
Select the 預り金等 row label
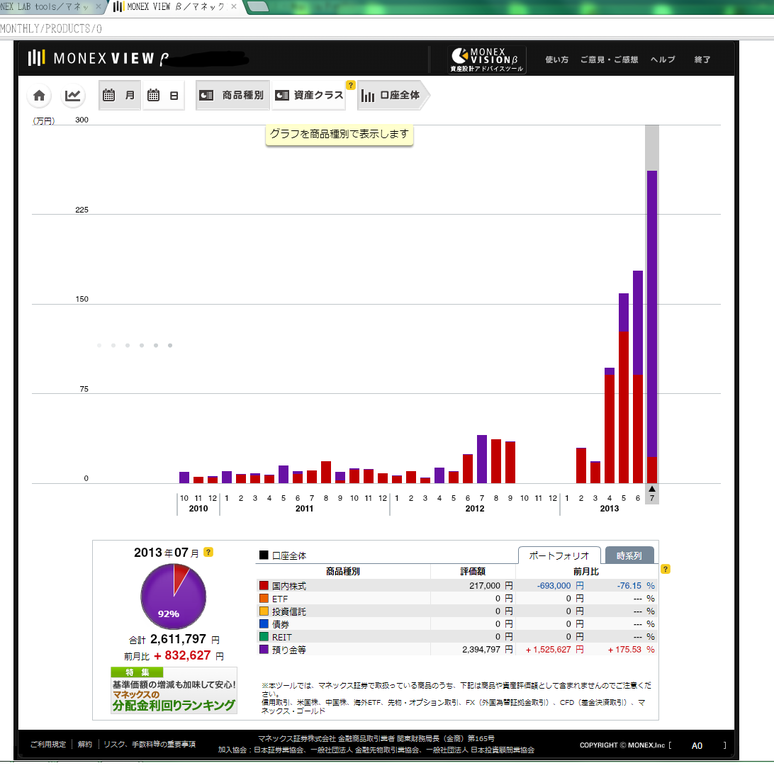[289, 650]
